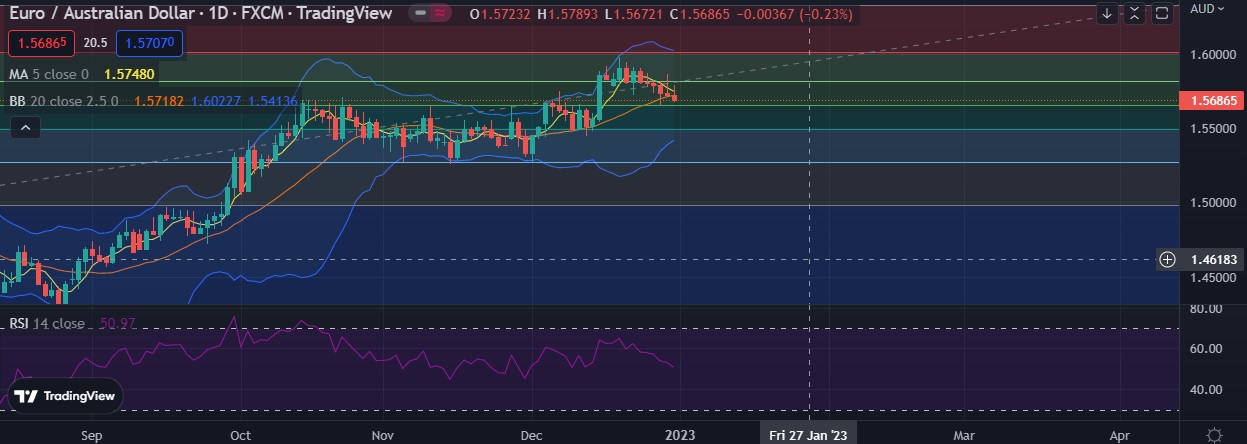Click the Oct label on the time axis
This screenshot has height=444, width=1247.
240,436
